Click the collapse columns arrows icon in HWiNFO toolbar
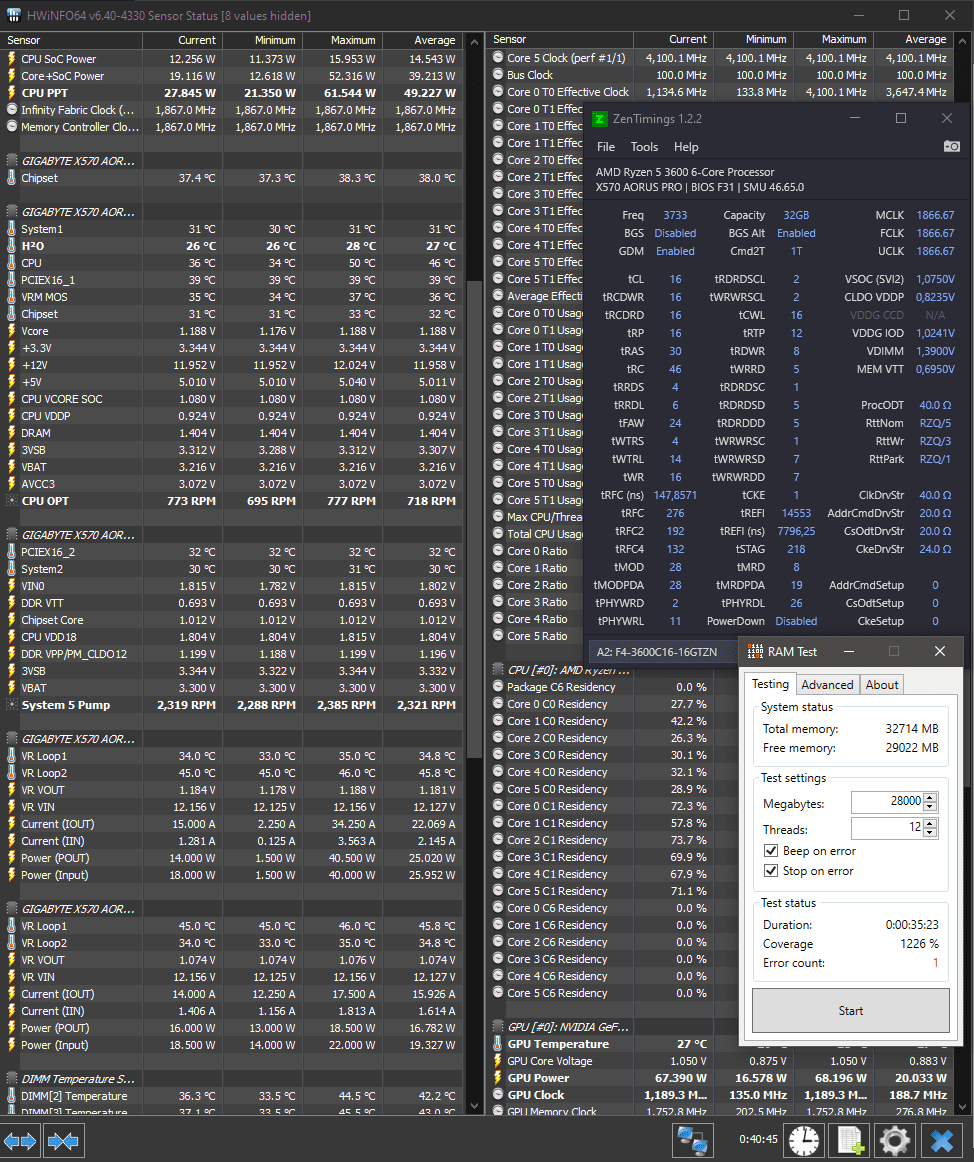The width and height of the screenshot is (974, 1162). point(63,1141)
